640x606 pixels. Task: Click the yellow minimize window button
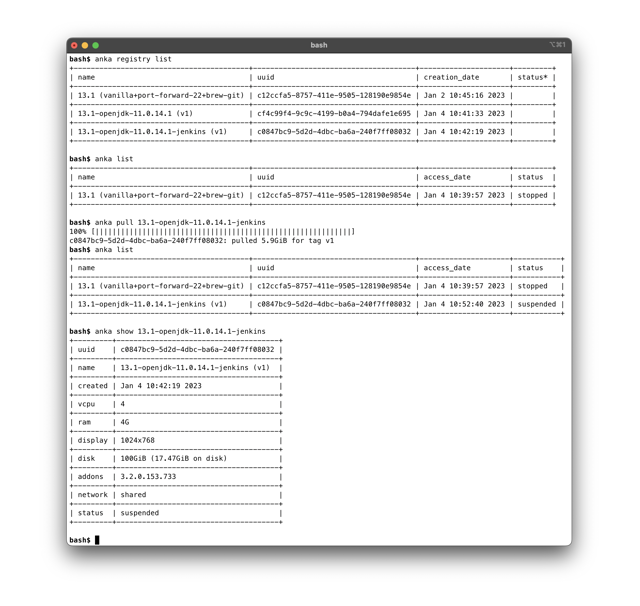85,45
